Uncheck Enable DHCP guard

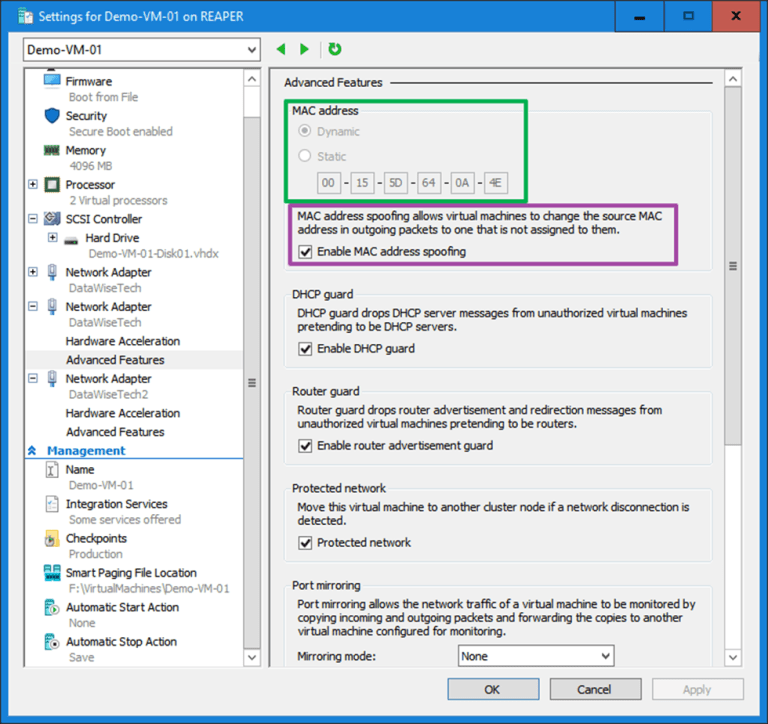[x=305, y=349]
